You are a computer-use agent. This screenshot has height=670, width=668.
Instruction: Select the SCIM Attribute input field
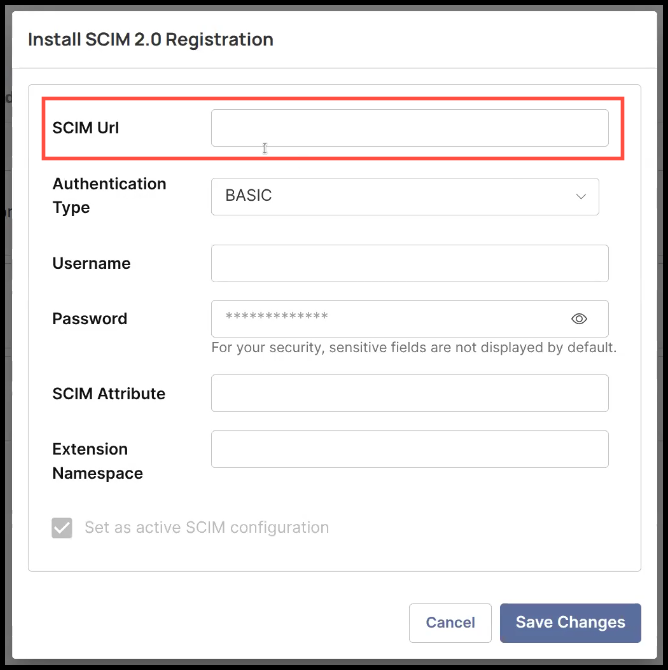tap(409, 393)
